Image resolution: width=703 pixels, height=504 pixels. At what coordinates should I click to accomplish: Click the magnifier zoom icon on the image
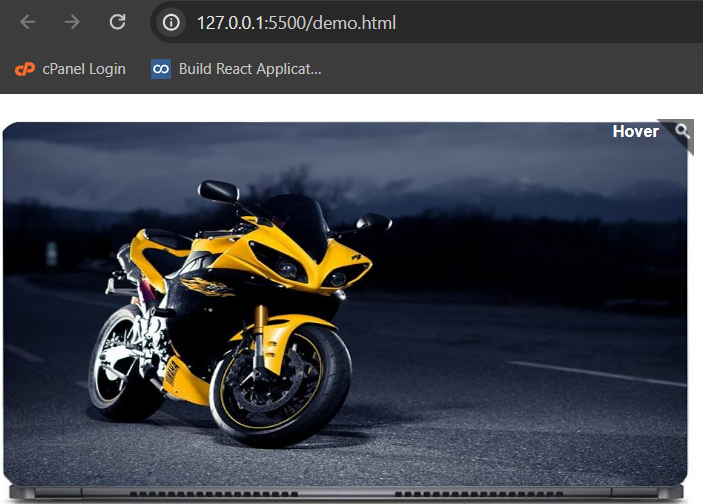(x=682, y=132)
